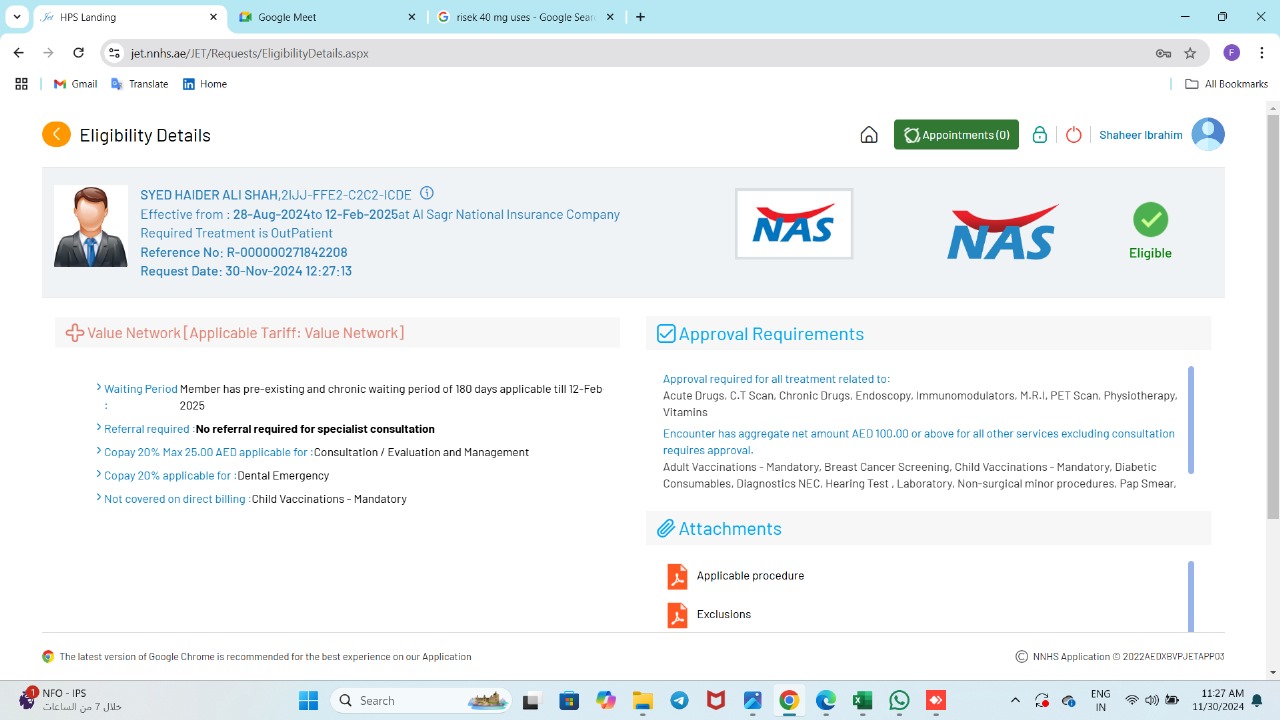1280x720 pixels.
Task: Click the info icon beside member ID
Action: coord(427,194)
